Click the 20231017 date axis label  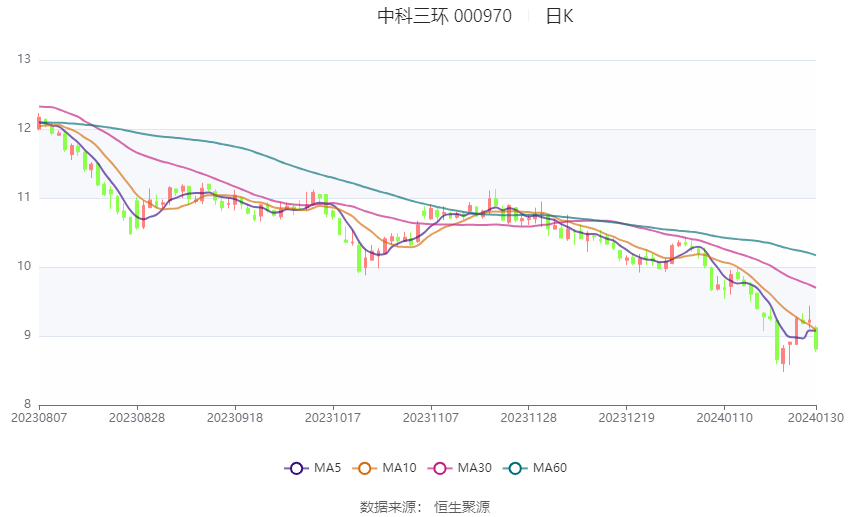[333, 418]
